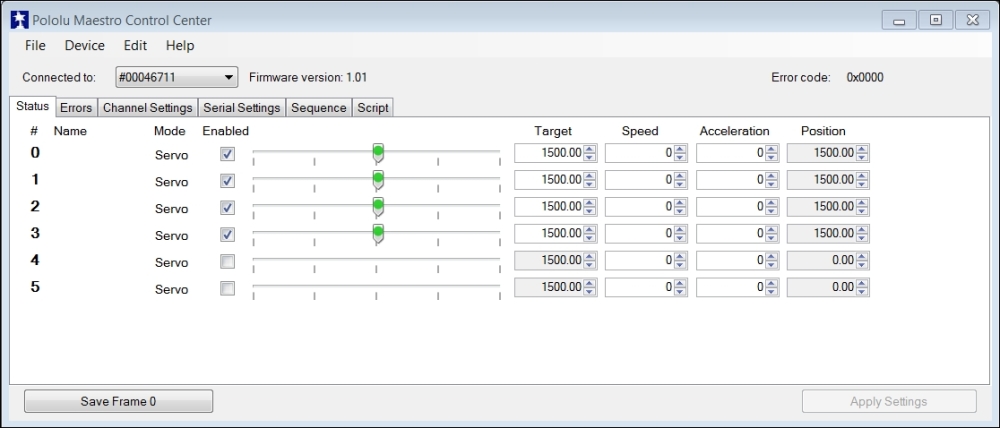Click the Error code 0x0000 value
This screenshot has height=428, width=1000.
[x=865, y=77]
